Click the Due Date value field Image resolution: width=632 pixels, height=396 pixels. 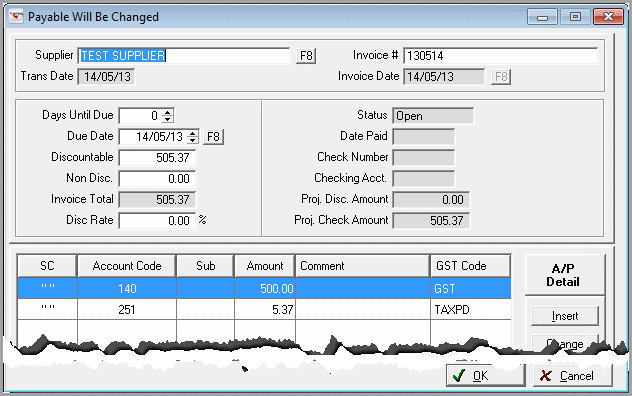(153, 137)
